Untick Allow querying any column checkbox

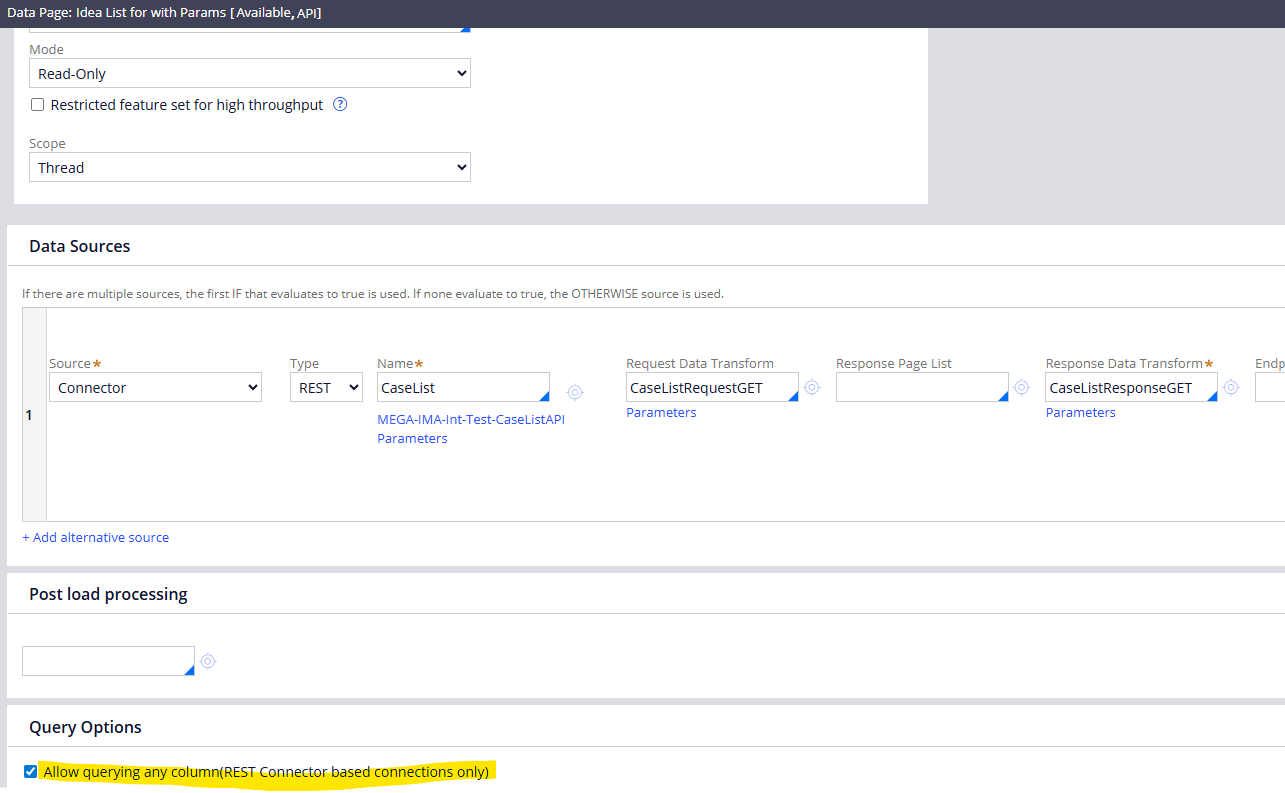click(31, 771)
